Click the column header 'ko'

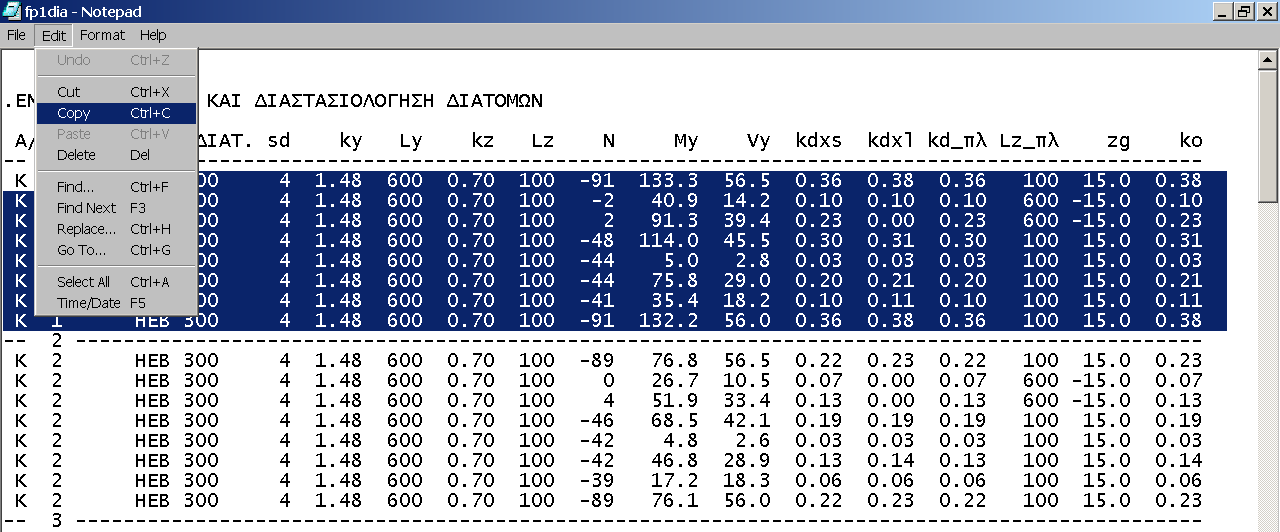pyautogui.click(x=1190, y=141)
